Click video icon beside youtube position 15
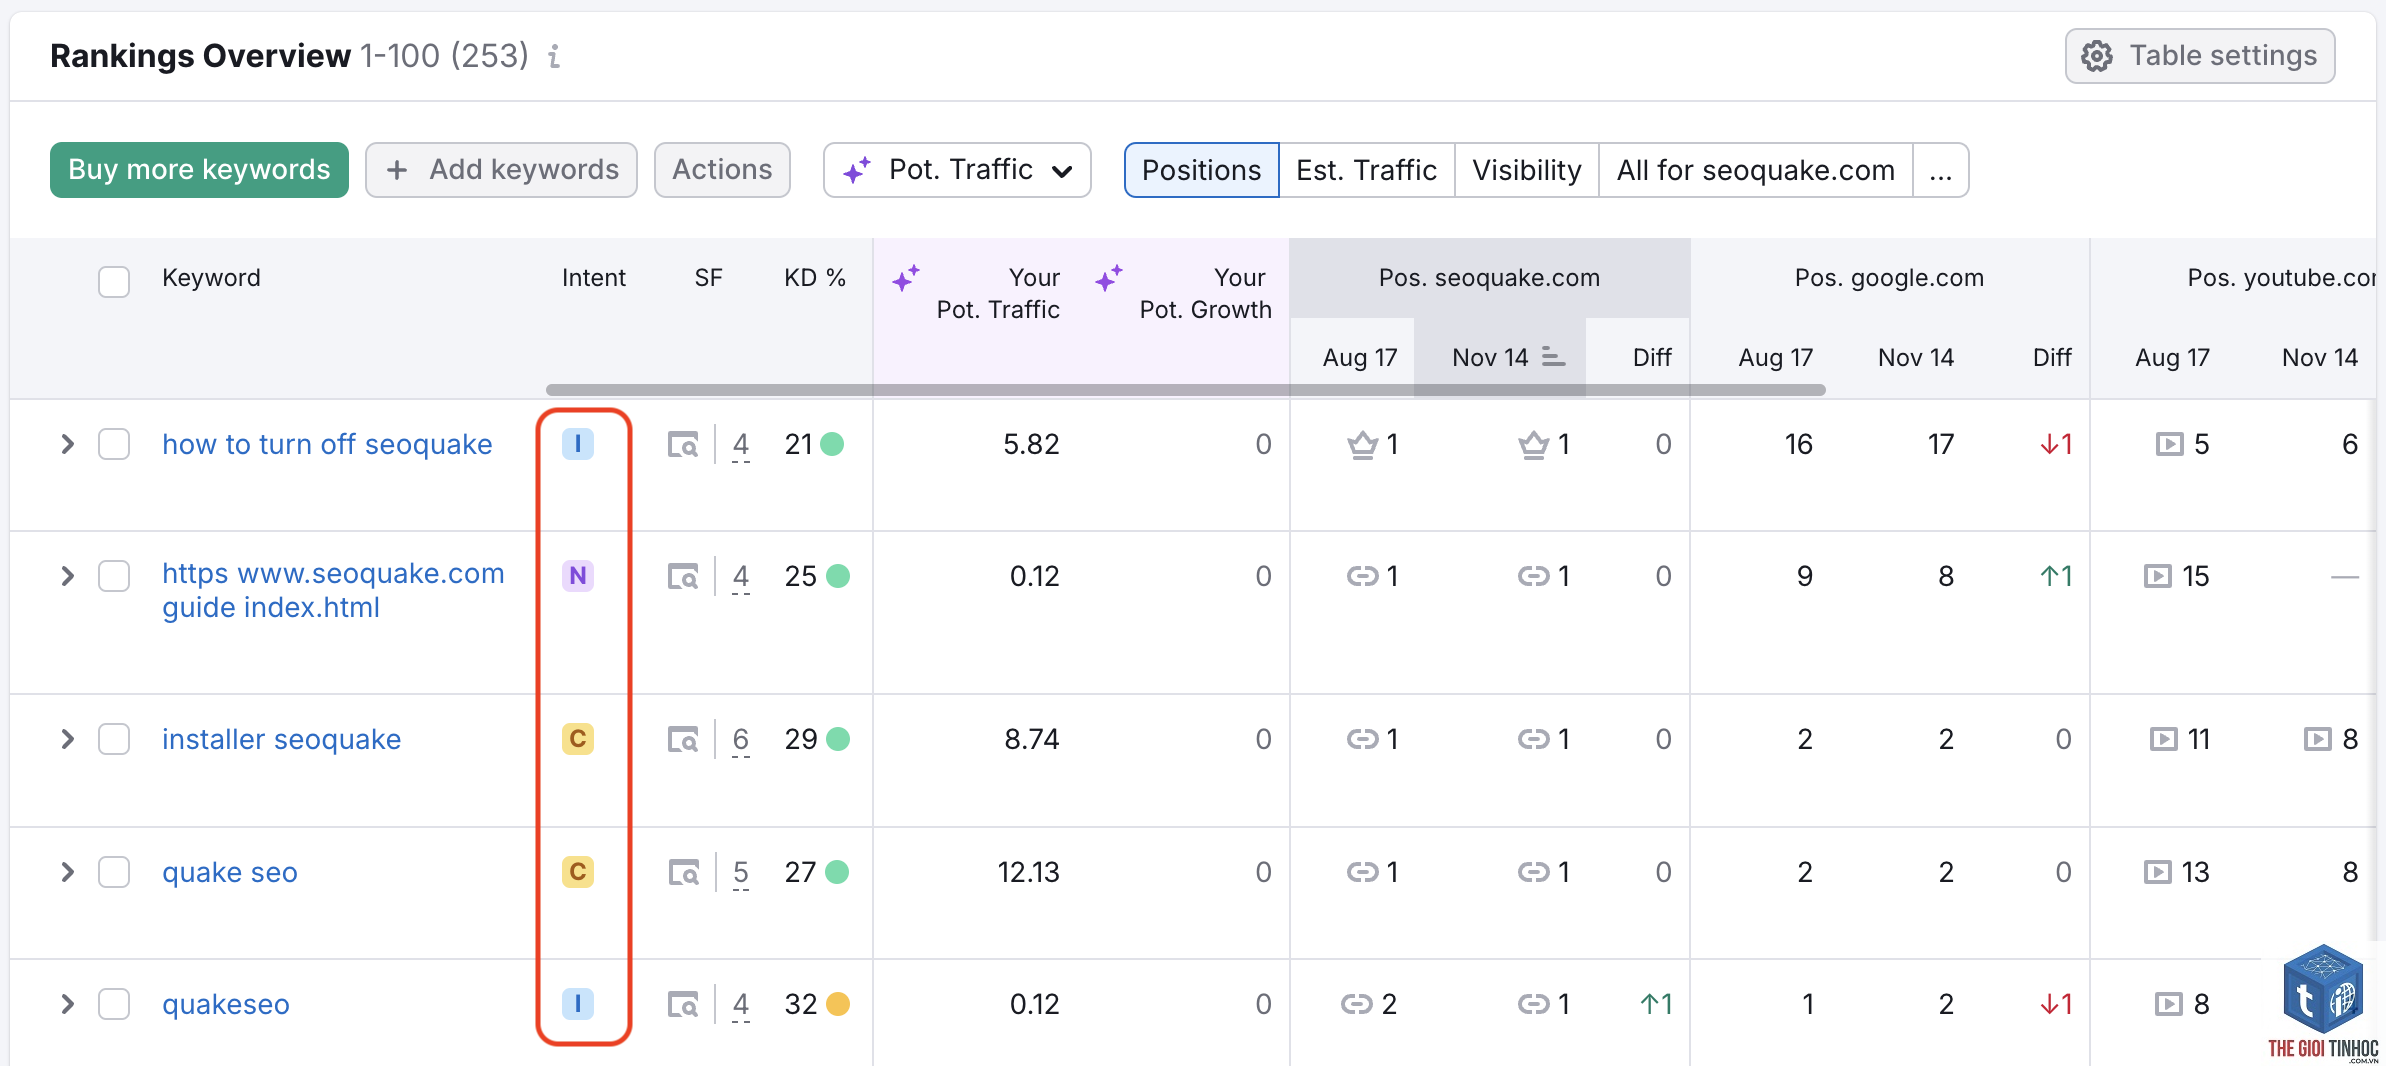This screenshot has height=1066, width=2386. (x=2158, y=576)
